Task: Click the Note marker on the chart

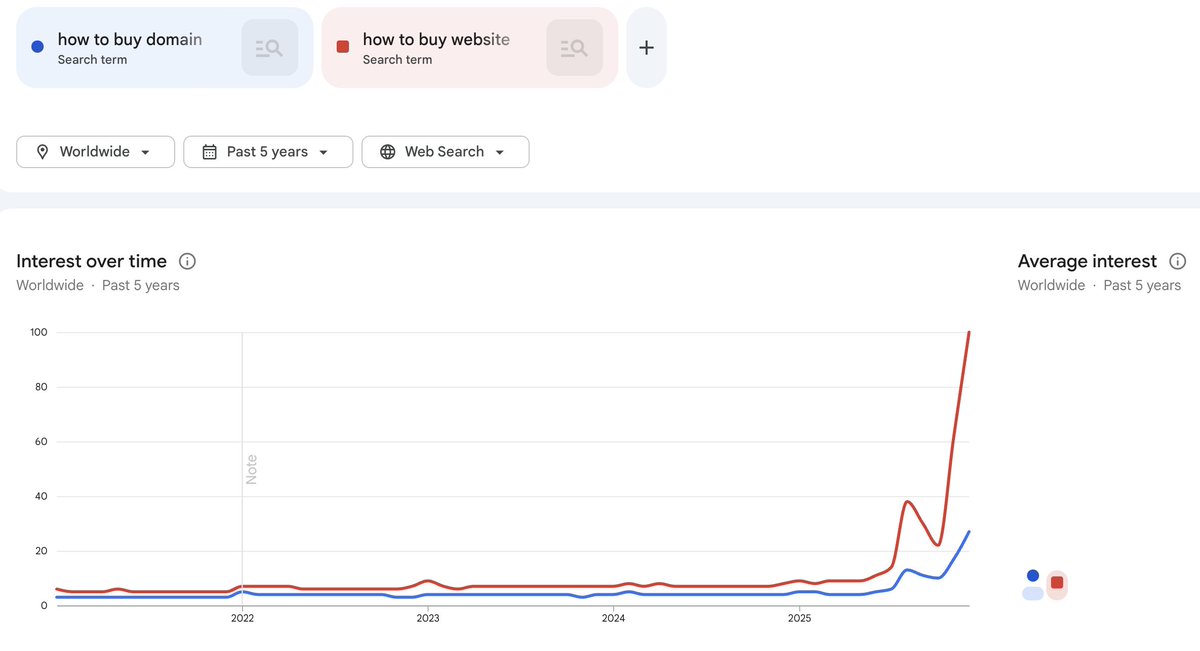Action: 252,469
